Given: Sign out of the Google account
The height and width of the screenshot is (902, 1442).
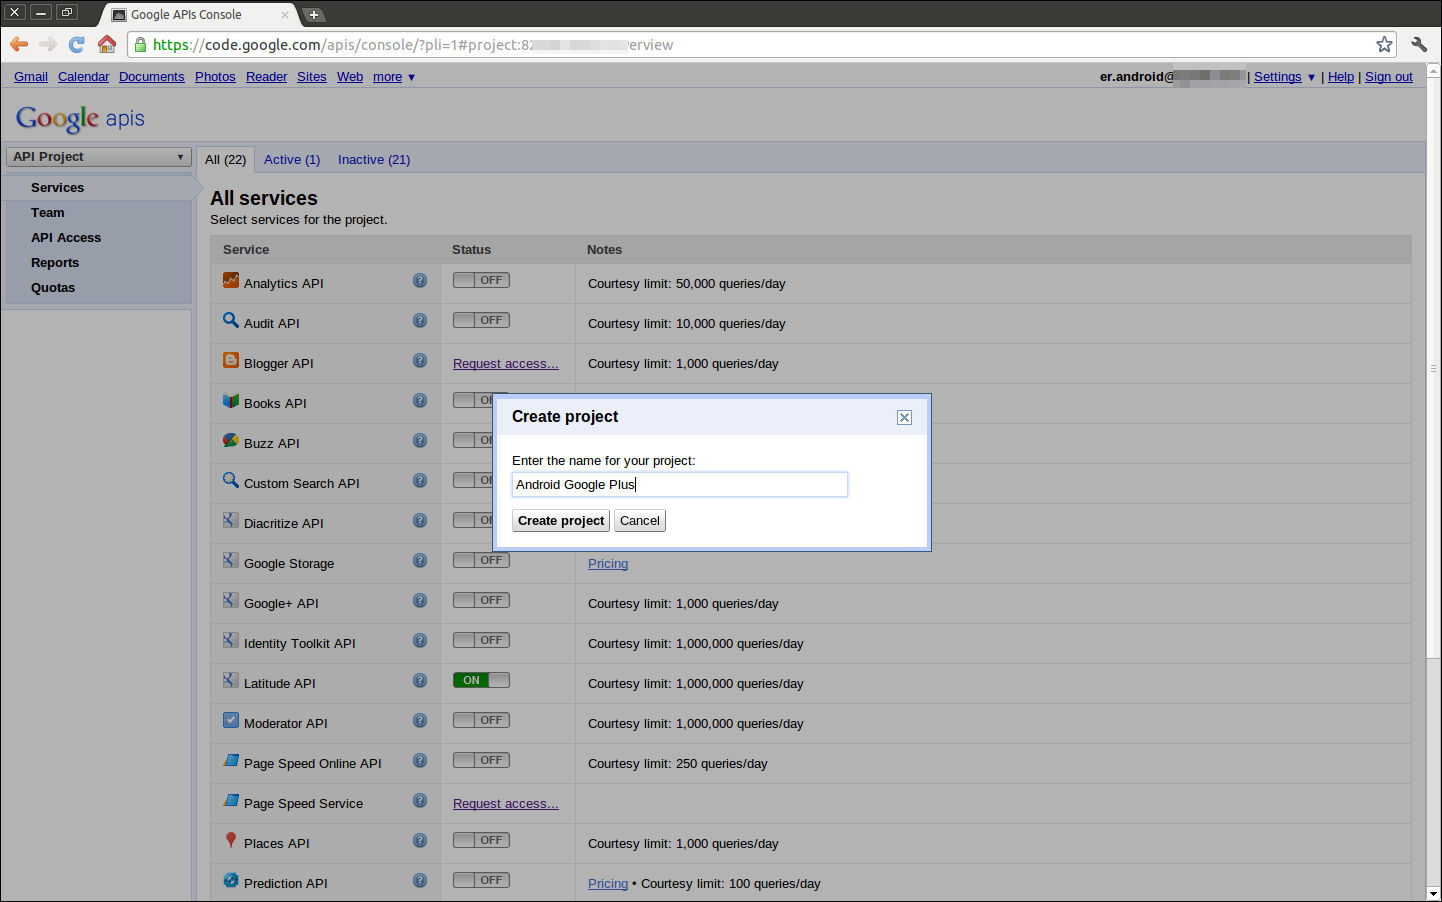Looking at the screenshot, I should pyautogui.click(x=1389, y=77).
